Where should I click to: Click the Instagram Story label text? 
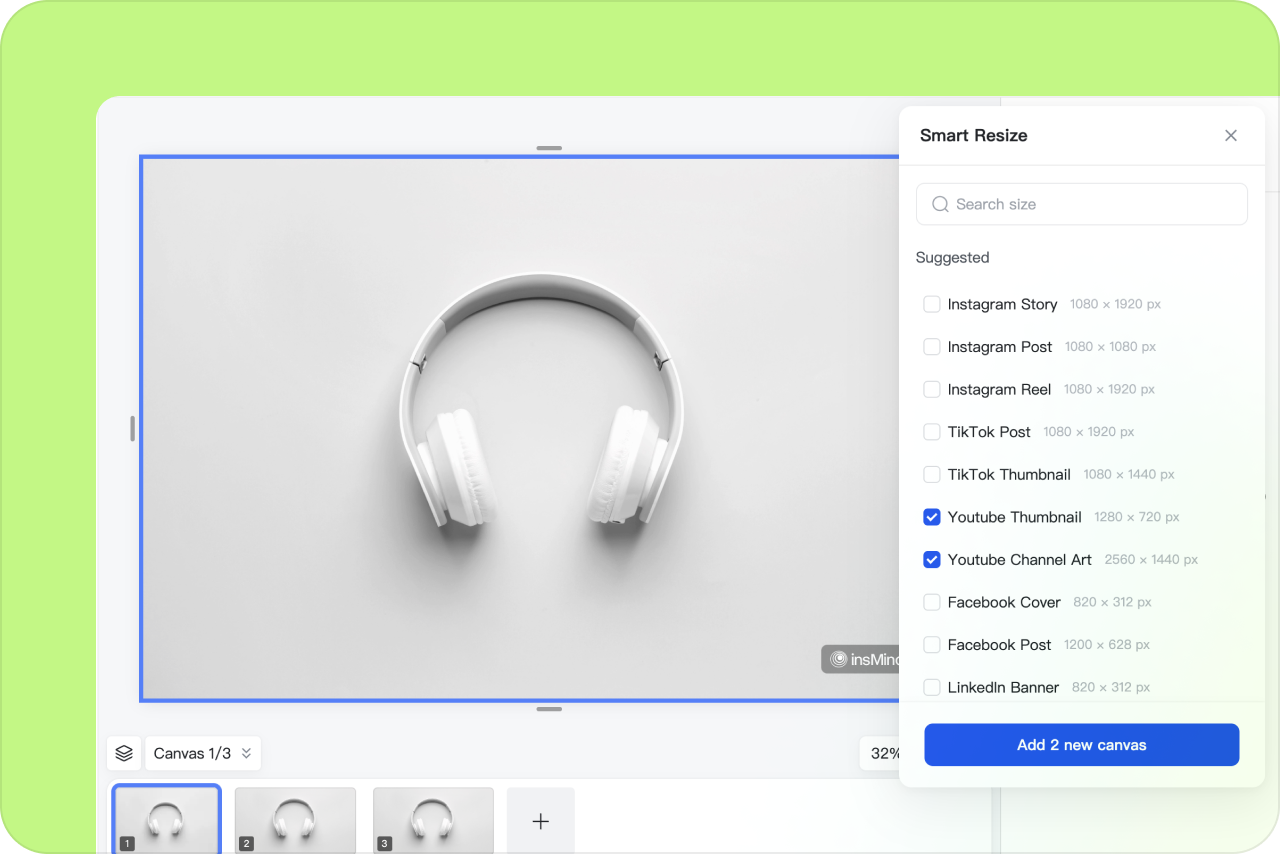[1002, 304]
